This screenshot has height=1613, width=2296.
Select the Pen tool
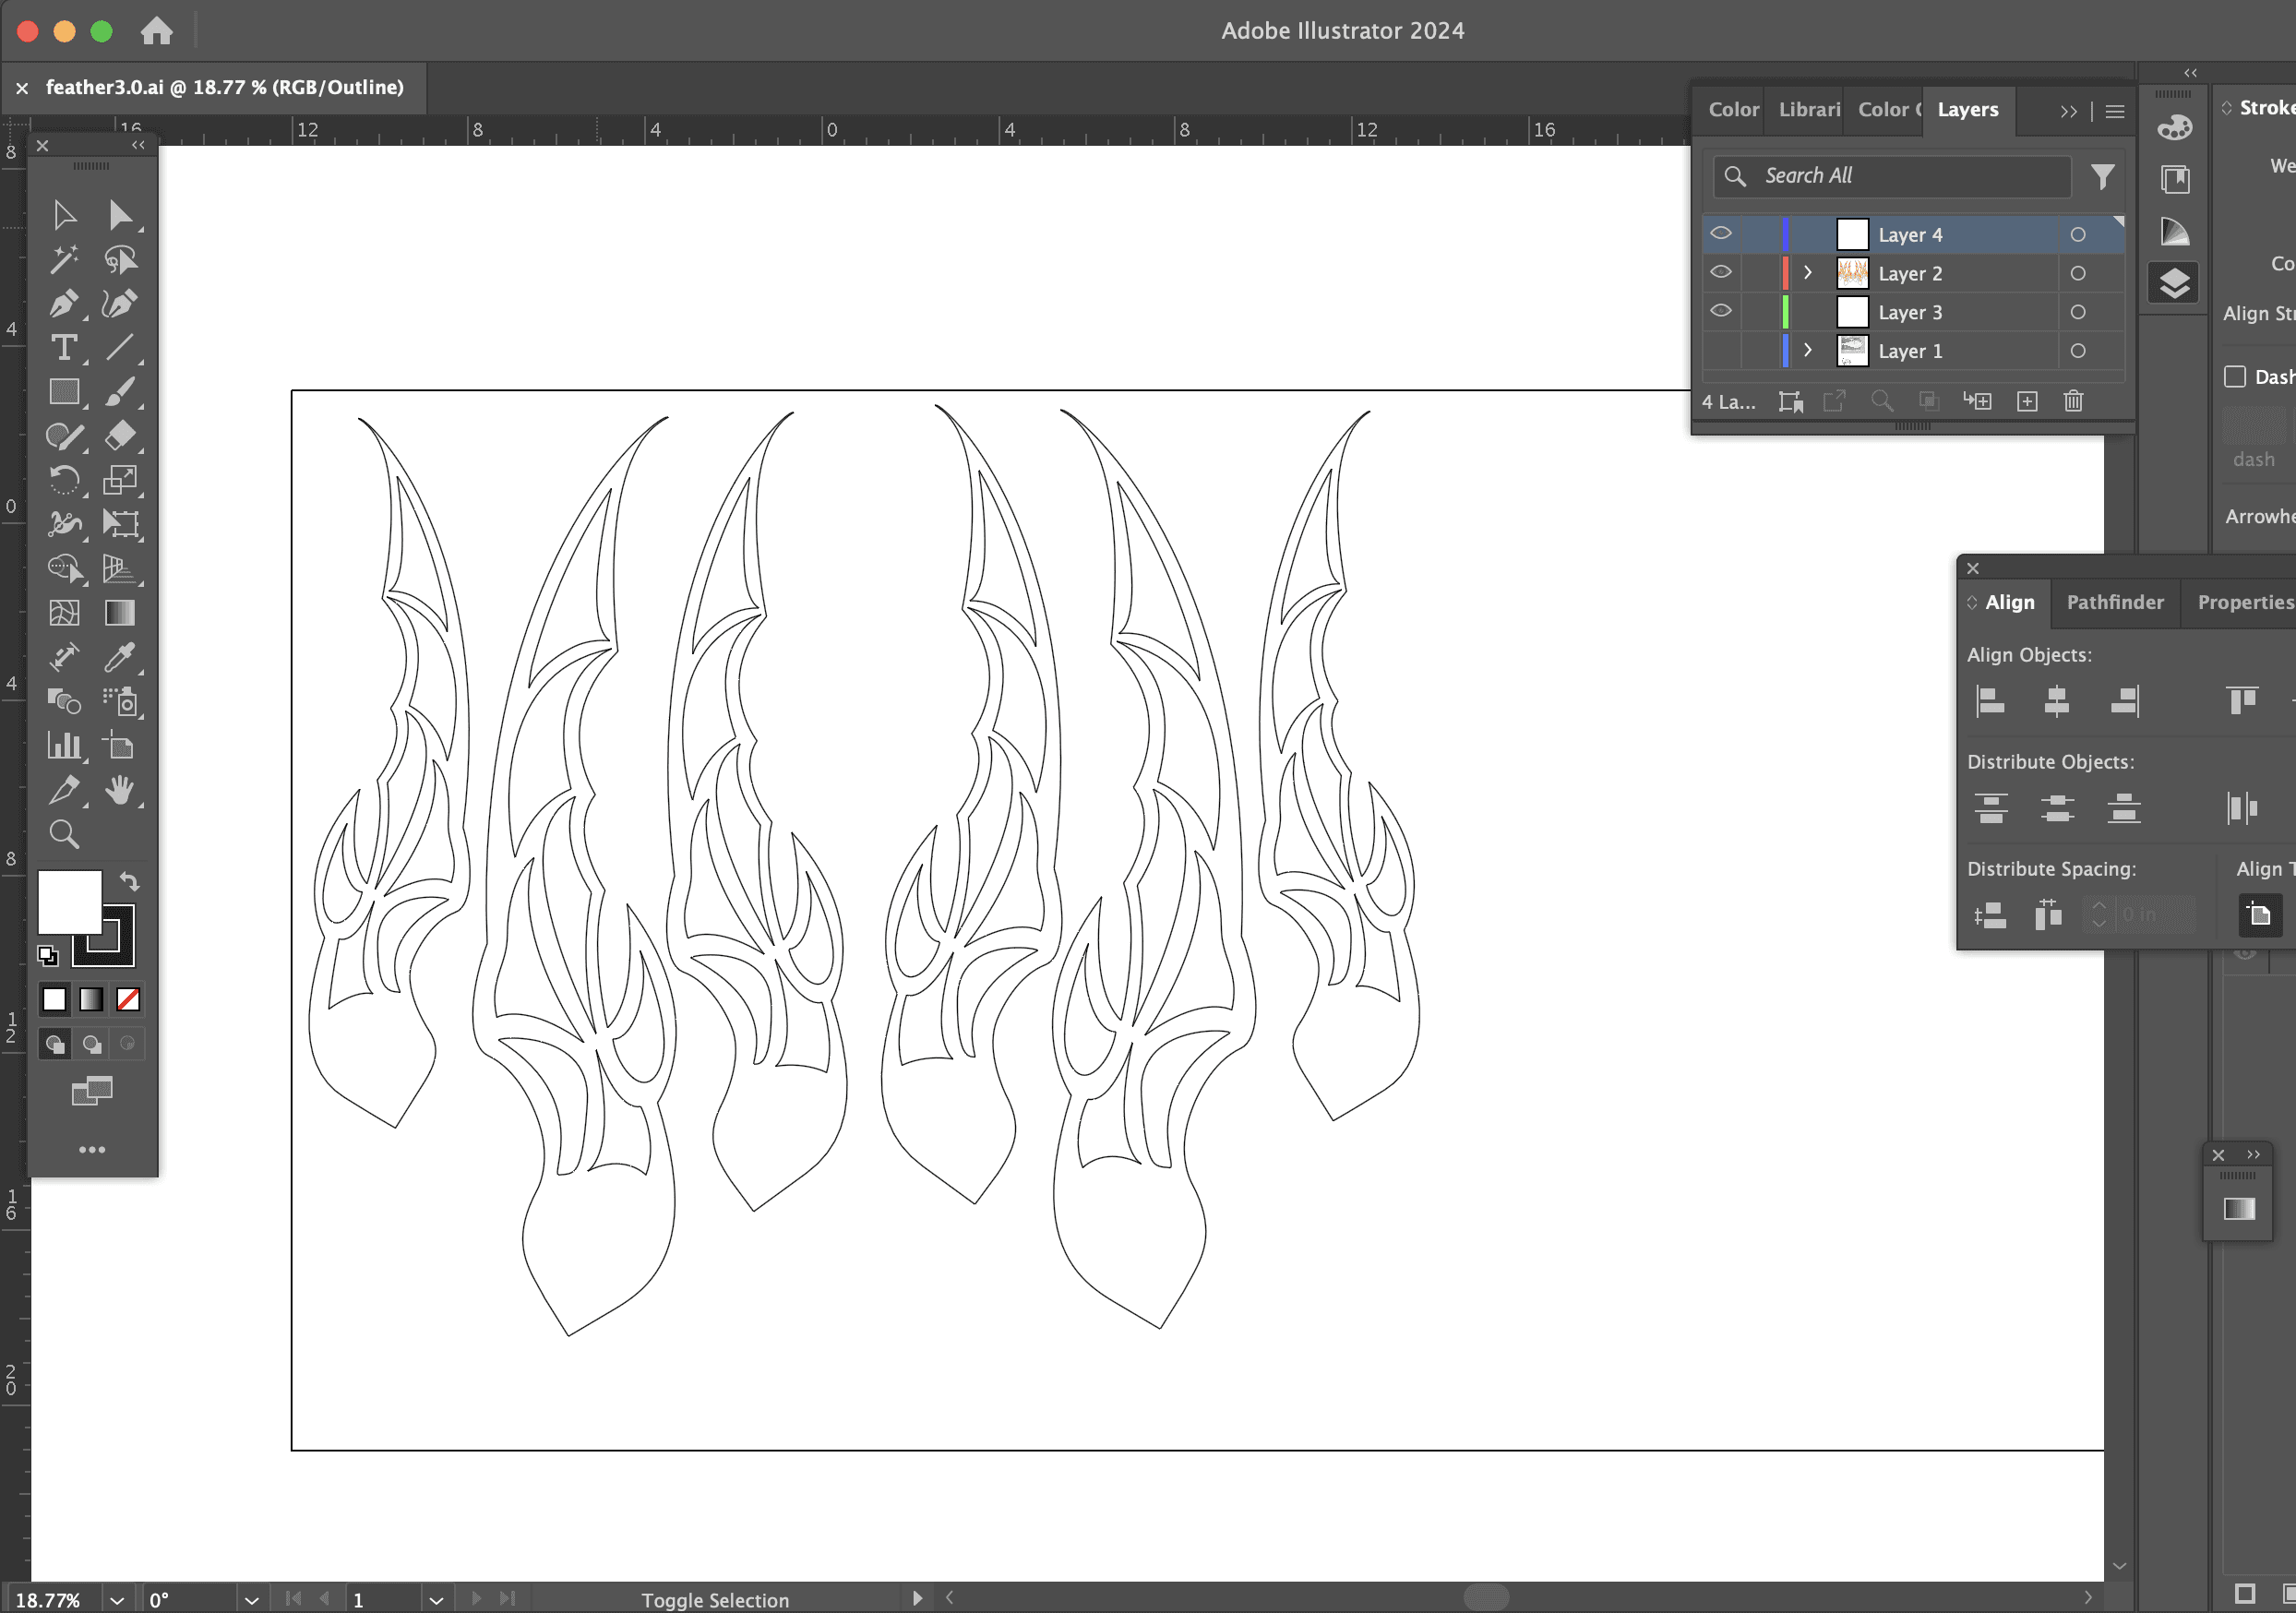64,304
